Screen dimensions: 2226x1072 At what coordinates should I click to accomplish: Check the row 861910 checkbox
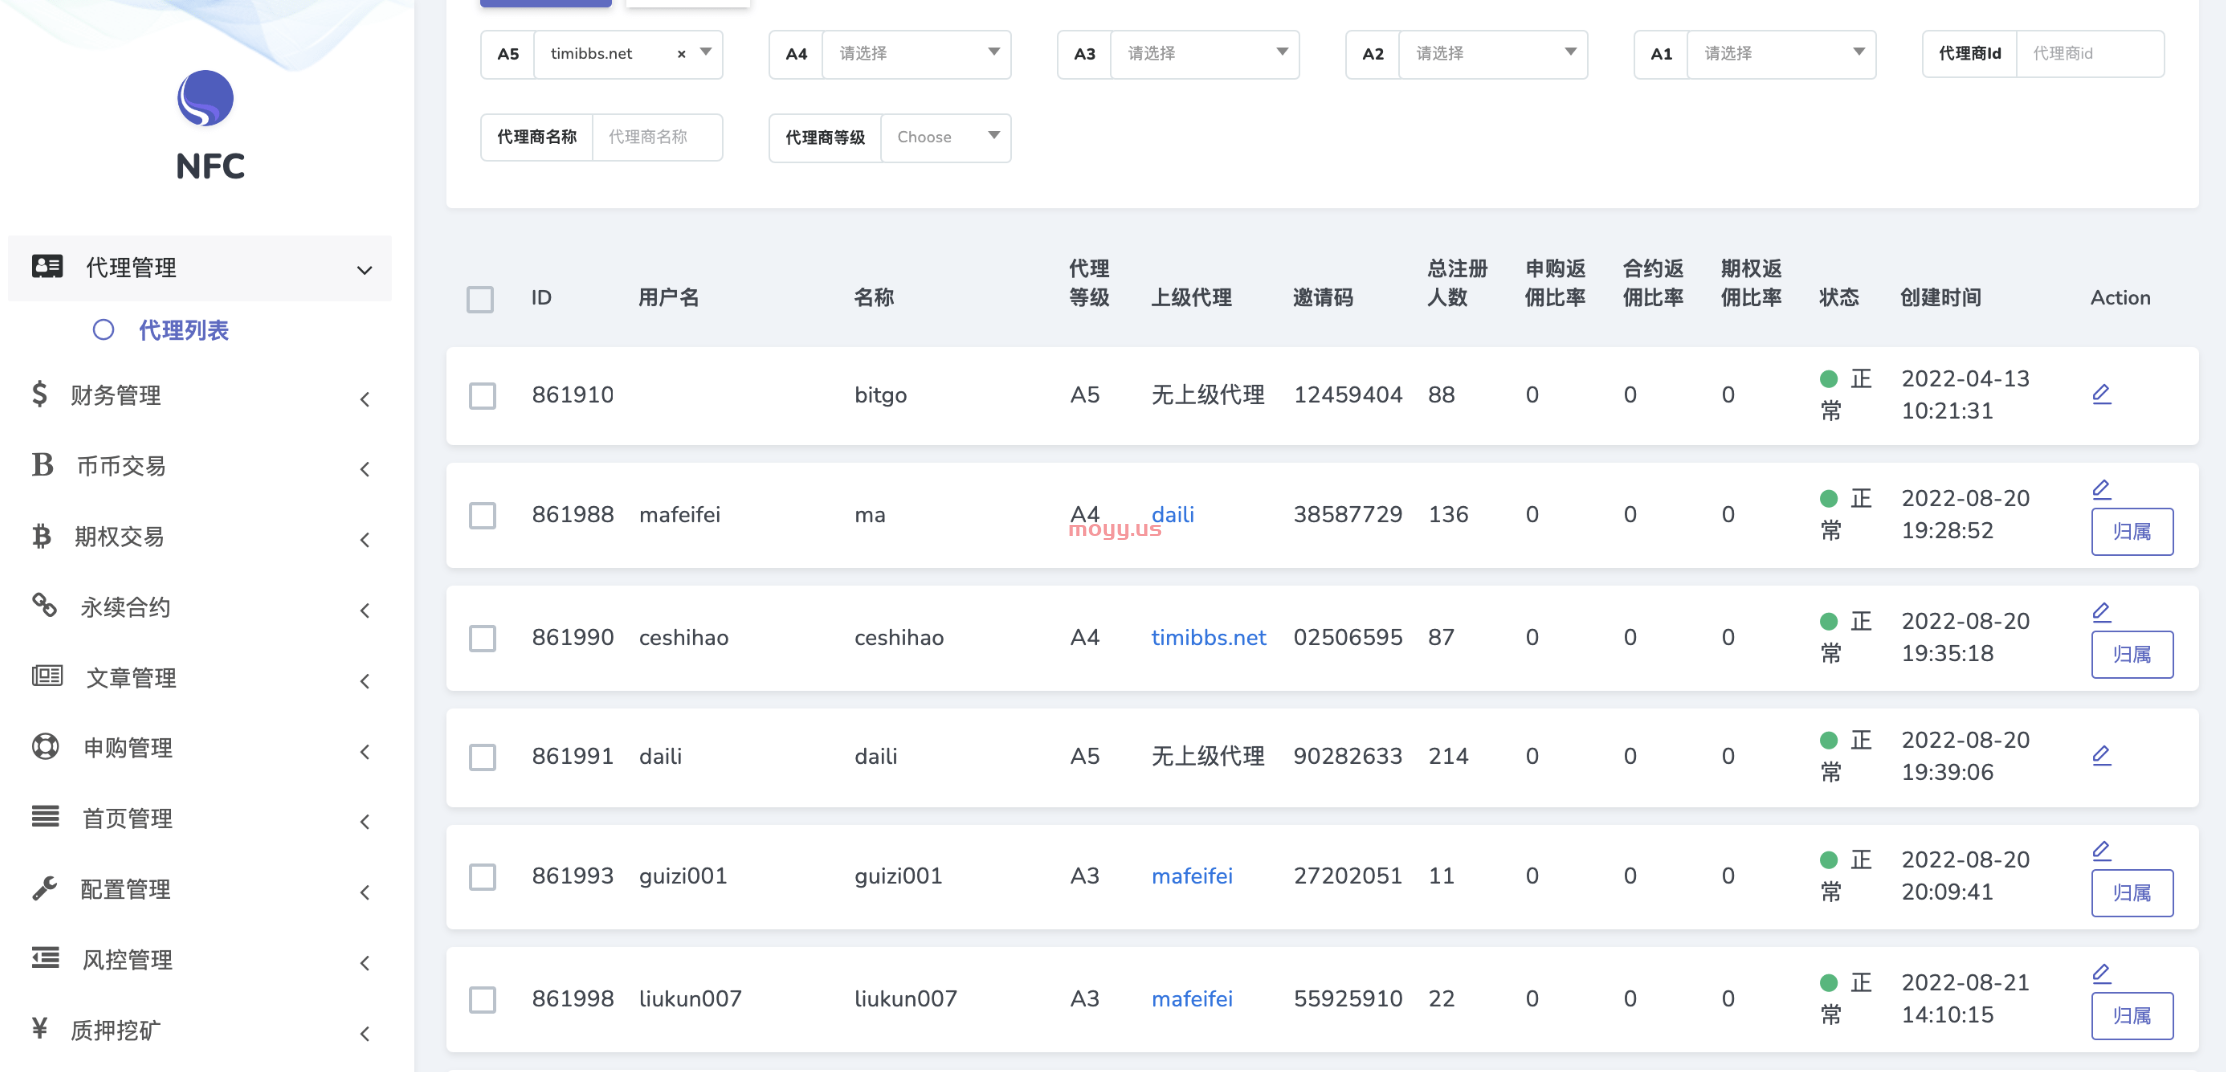pos(482,396)
